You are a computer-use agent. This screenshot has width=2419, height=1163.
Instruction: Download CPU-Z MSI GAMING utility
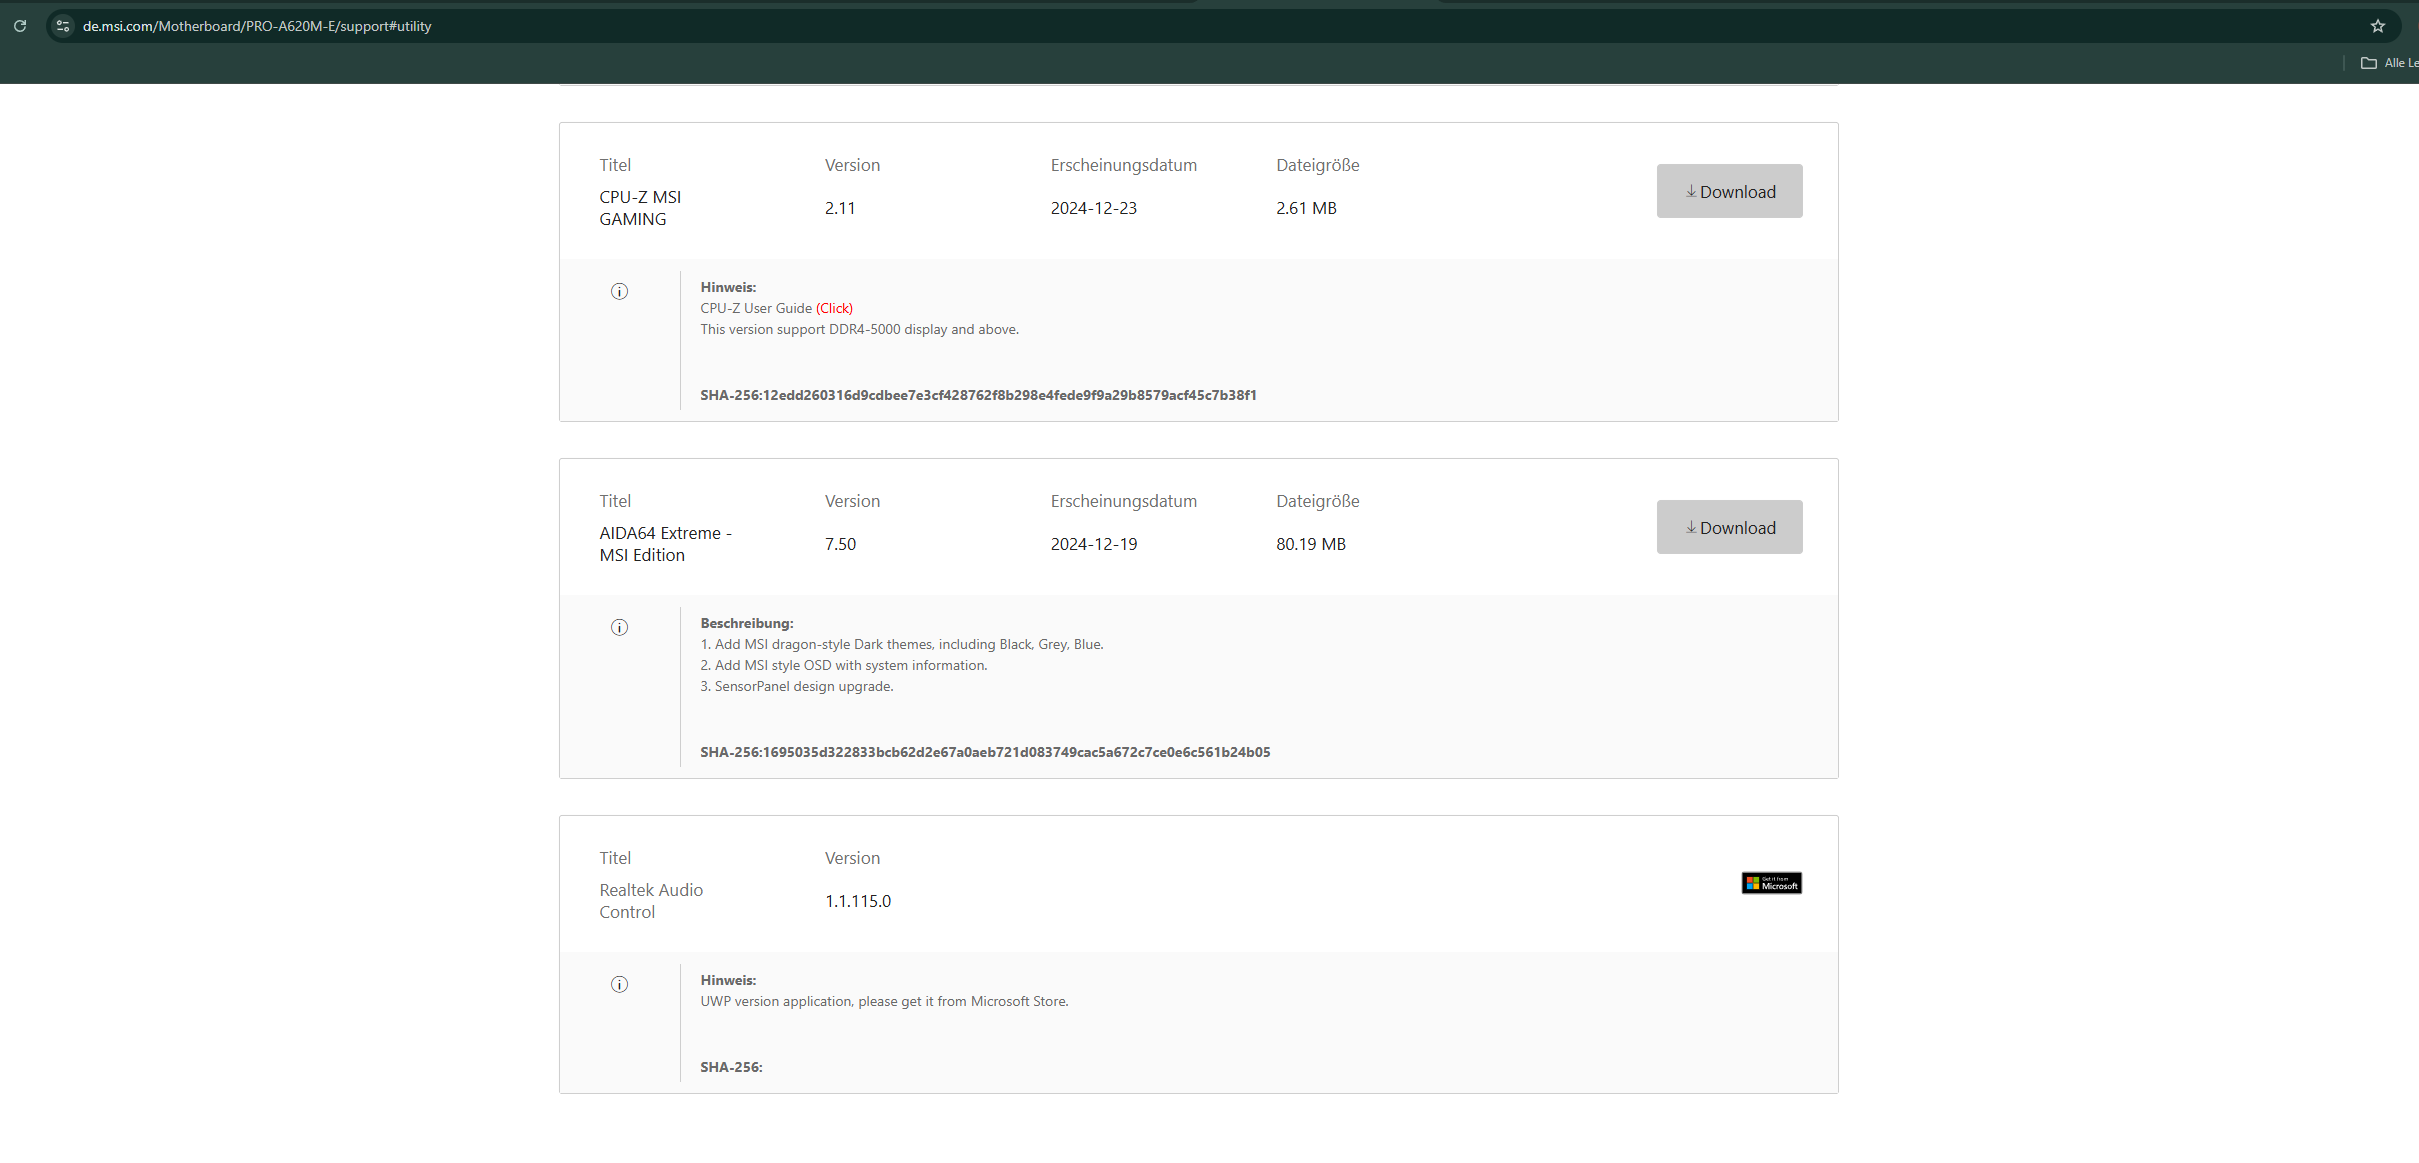pyautogui.click(x=1729, y=191)
